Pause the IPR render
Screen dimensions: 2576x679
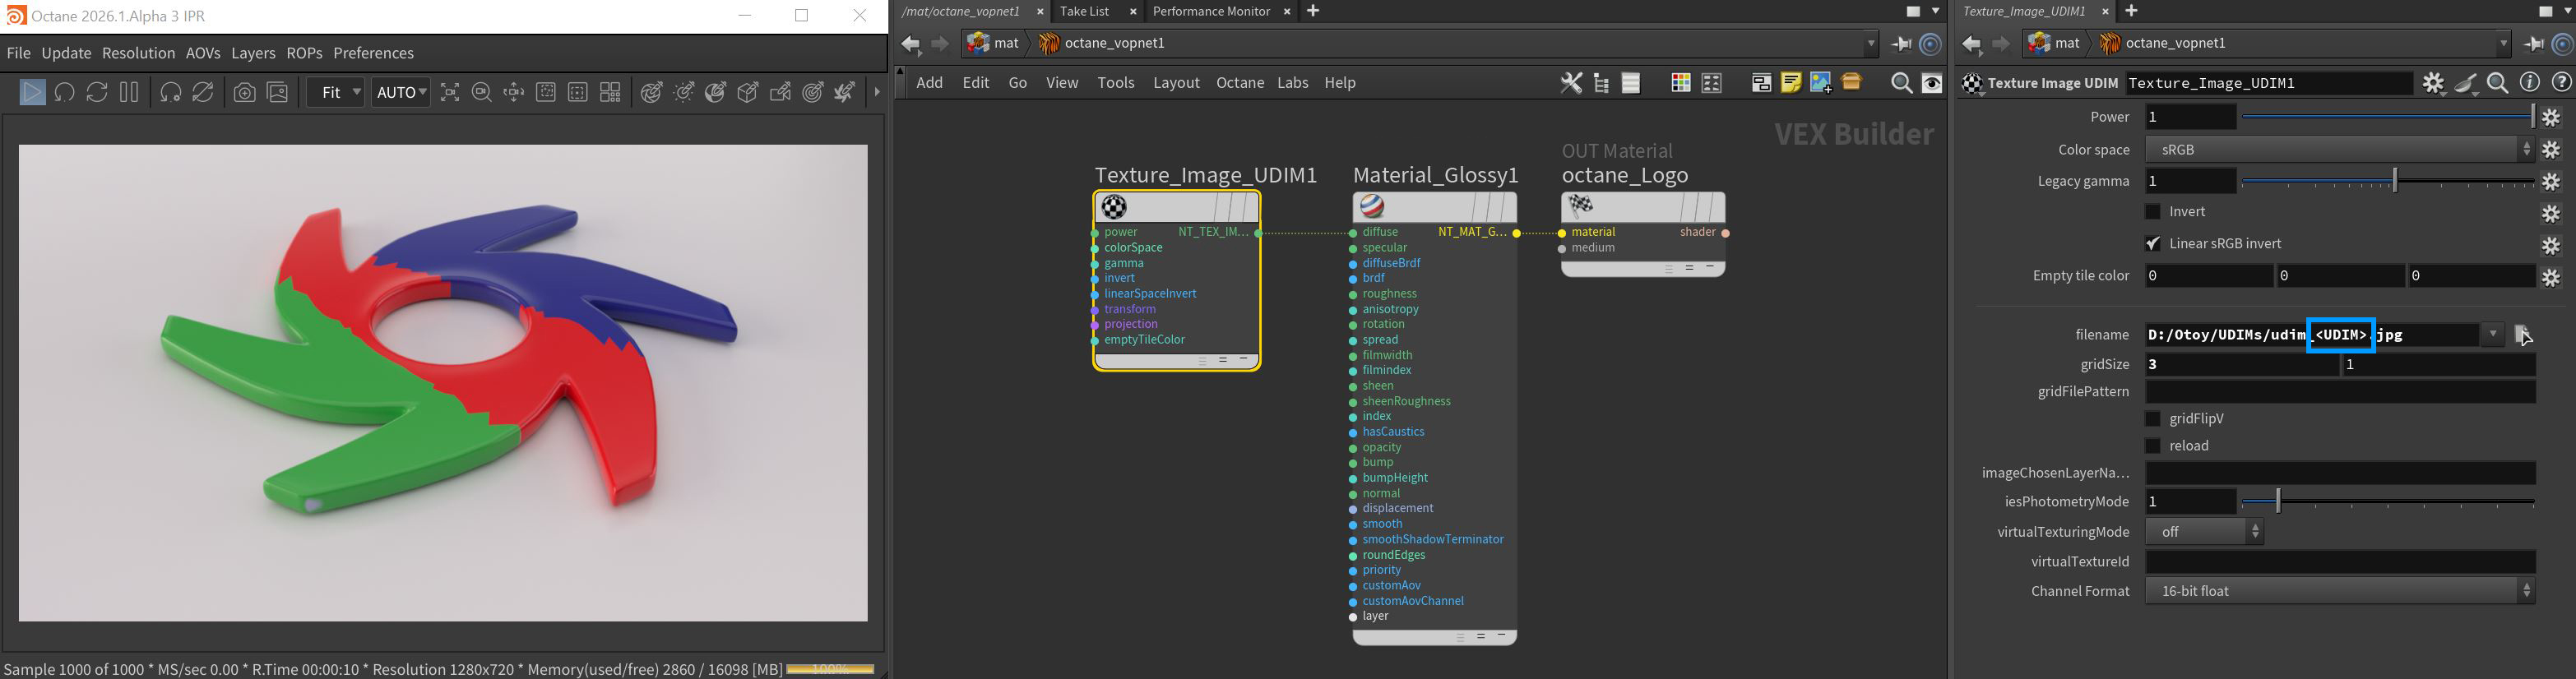tap(129, 93)
